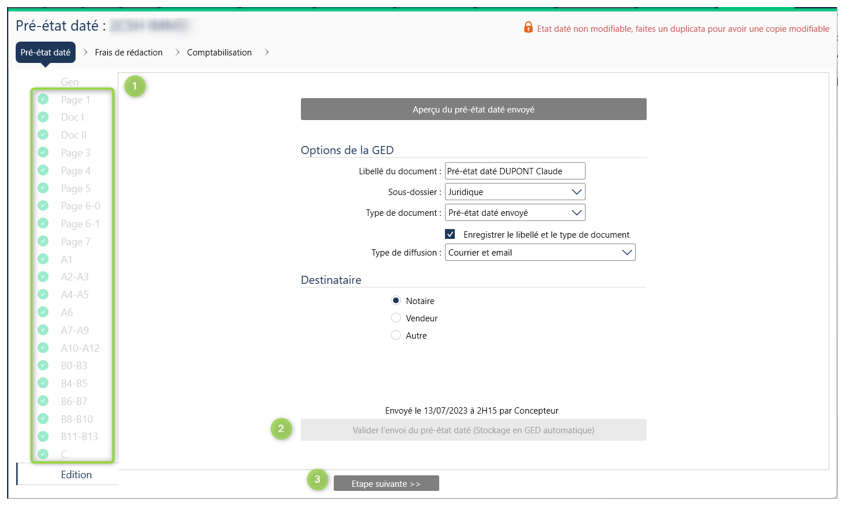Click the green check icon beside A1
The height and width of the screenshot is (510, 857).
pyautogui.click(x=43, y=259)
